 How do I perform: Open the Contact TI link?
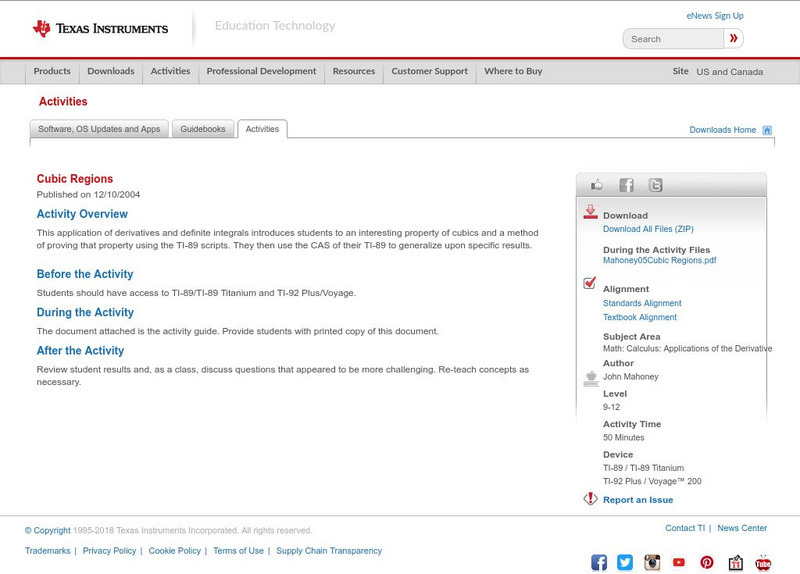[685, 528]
